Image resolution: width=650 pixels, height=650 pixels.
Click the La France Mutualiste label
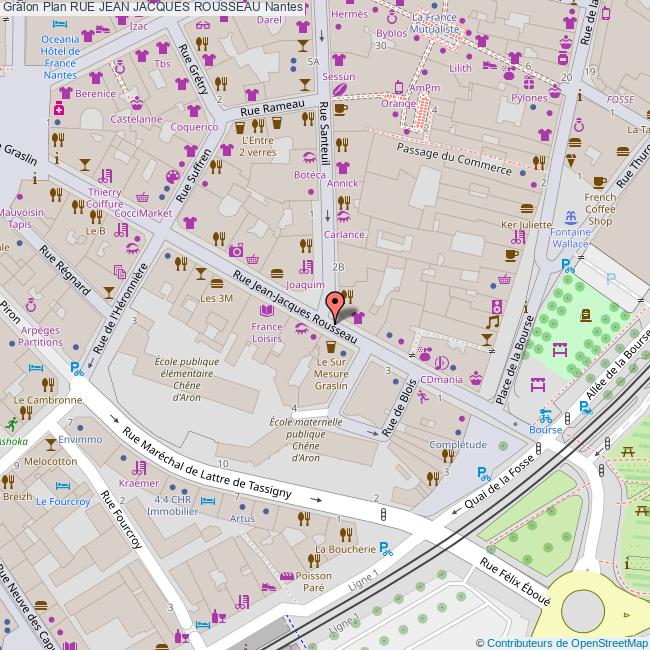pyautogui.click(x=434, y=23)
